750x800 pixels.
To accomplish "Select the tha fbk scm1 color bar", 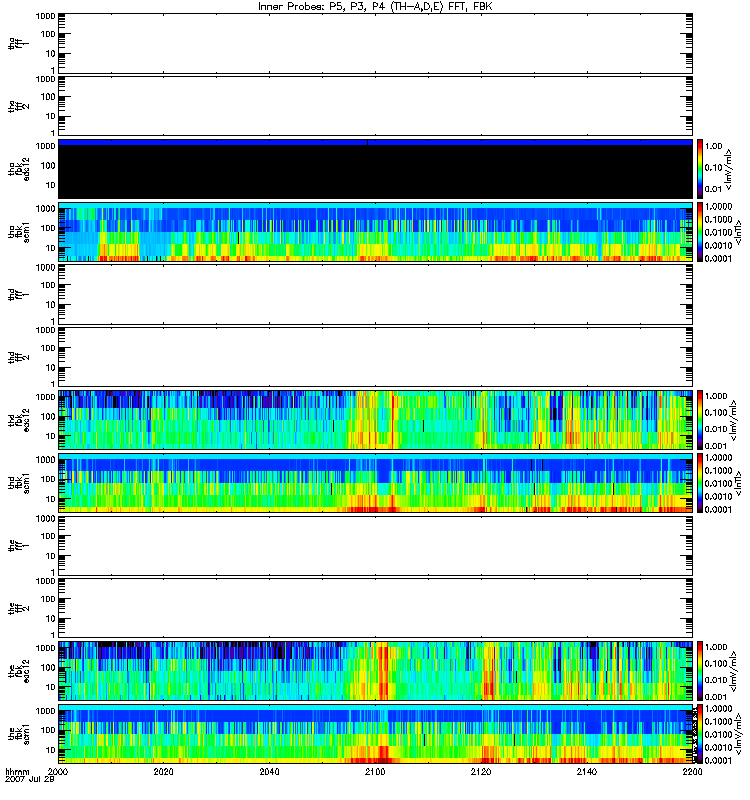I will coord(700,232).
